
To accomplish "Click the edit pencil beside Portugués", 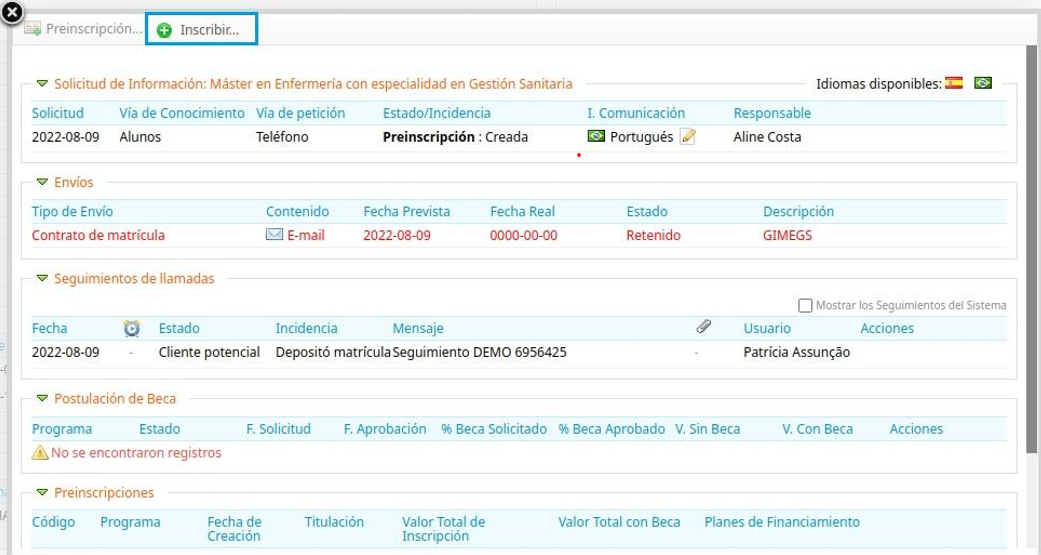I will tap(687, 137).
